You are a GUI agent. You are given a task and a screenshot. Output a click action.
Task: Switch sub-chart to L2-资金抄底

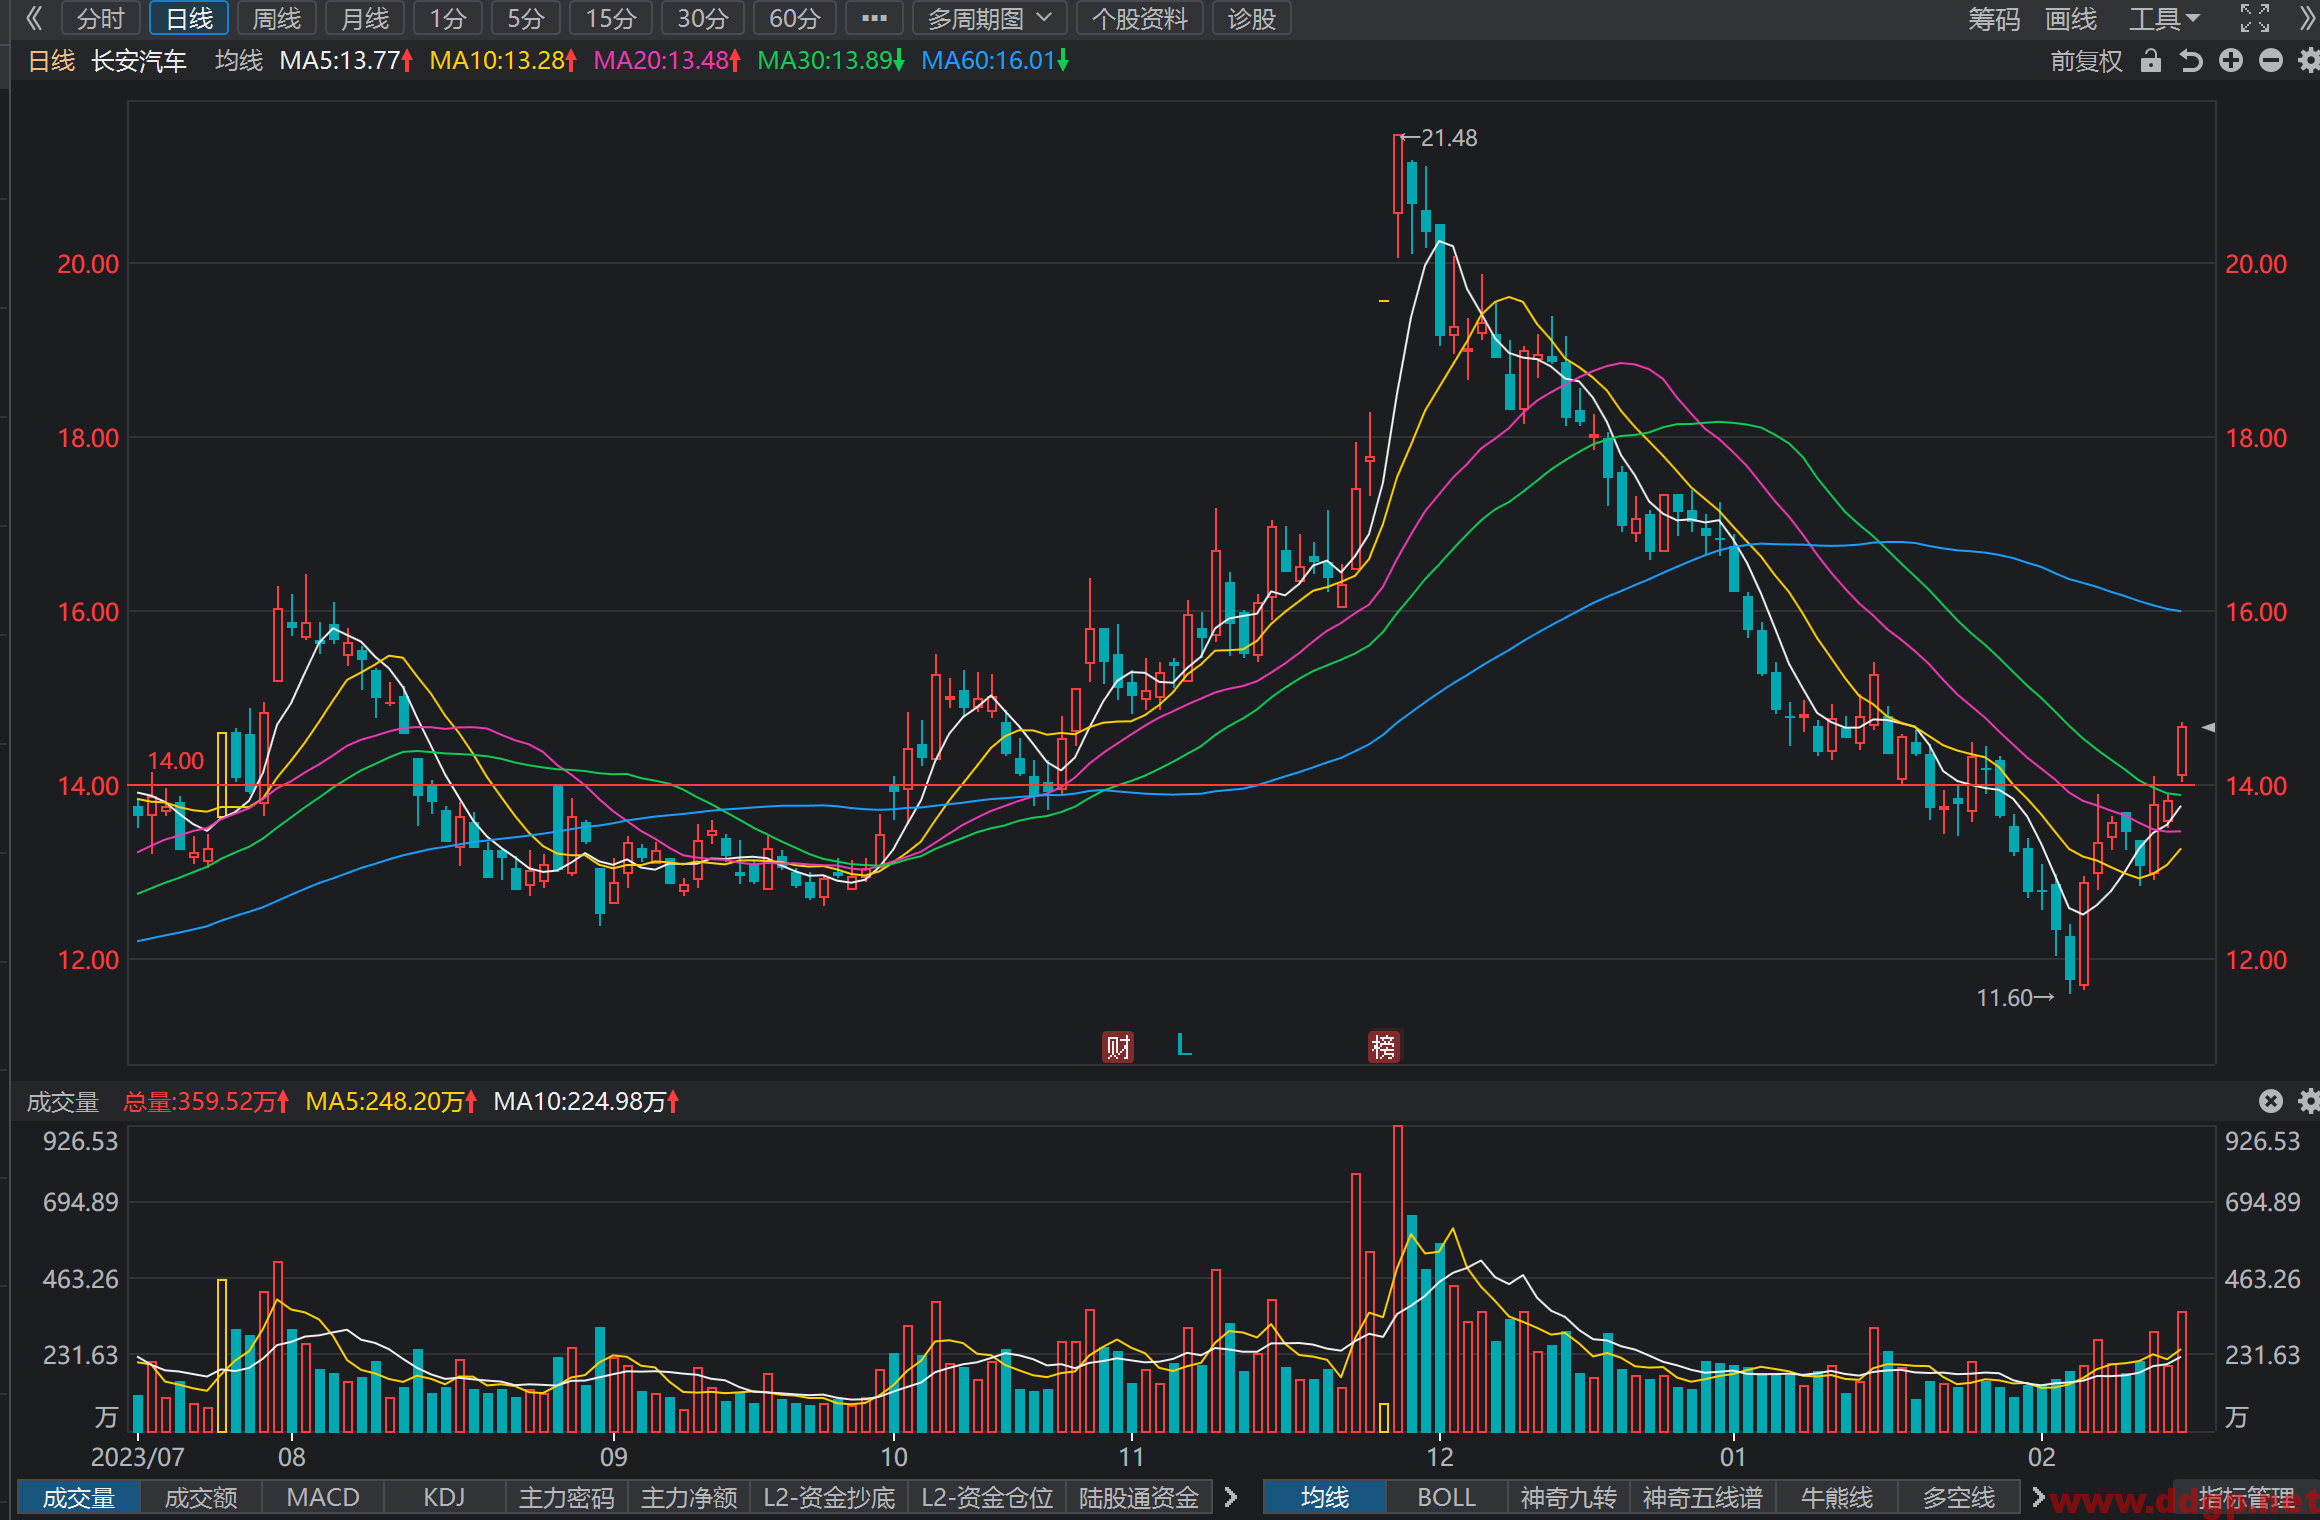point(830,1497)
